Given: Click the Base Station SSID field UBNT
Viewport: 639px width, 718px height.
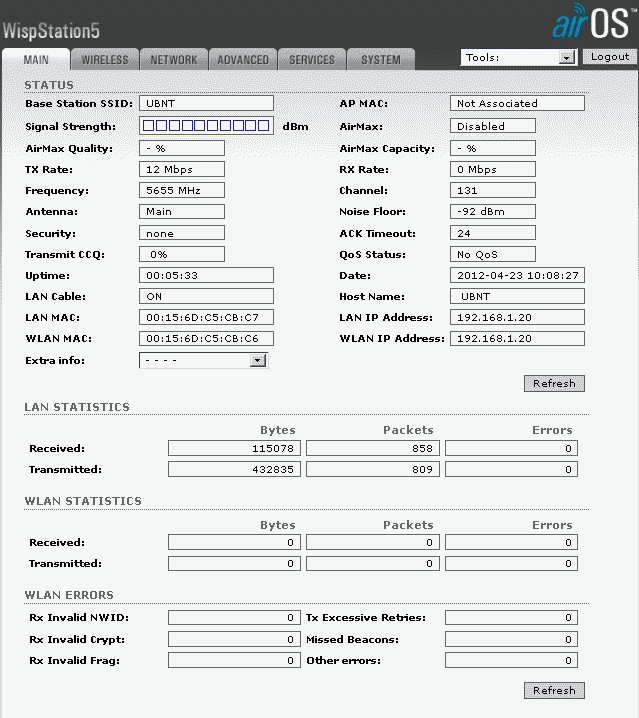Looking at the screenshot, I should coord(206,103).
